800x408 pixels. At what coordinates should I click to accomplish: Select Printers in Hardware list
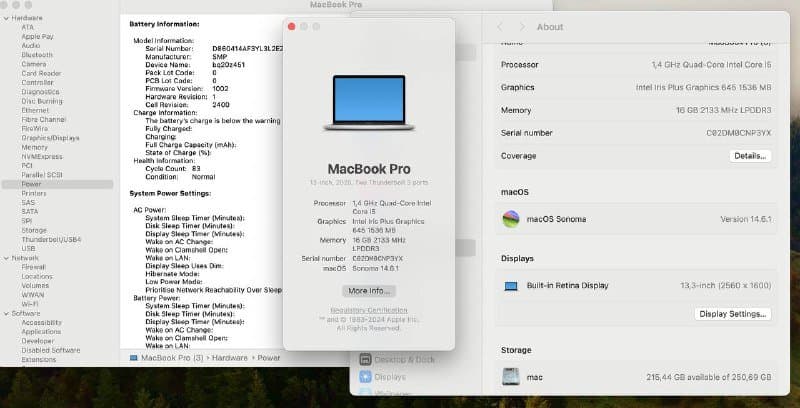(34, 193)
